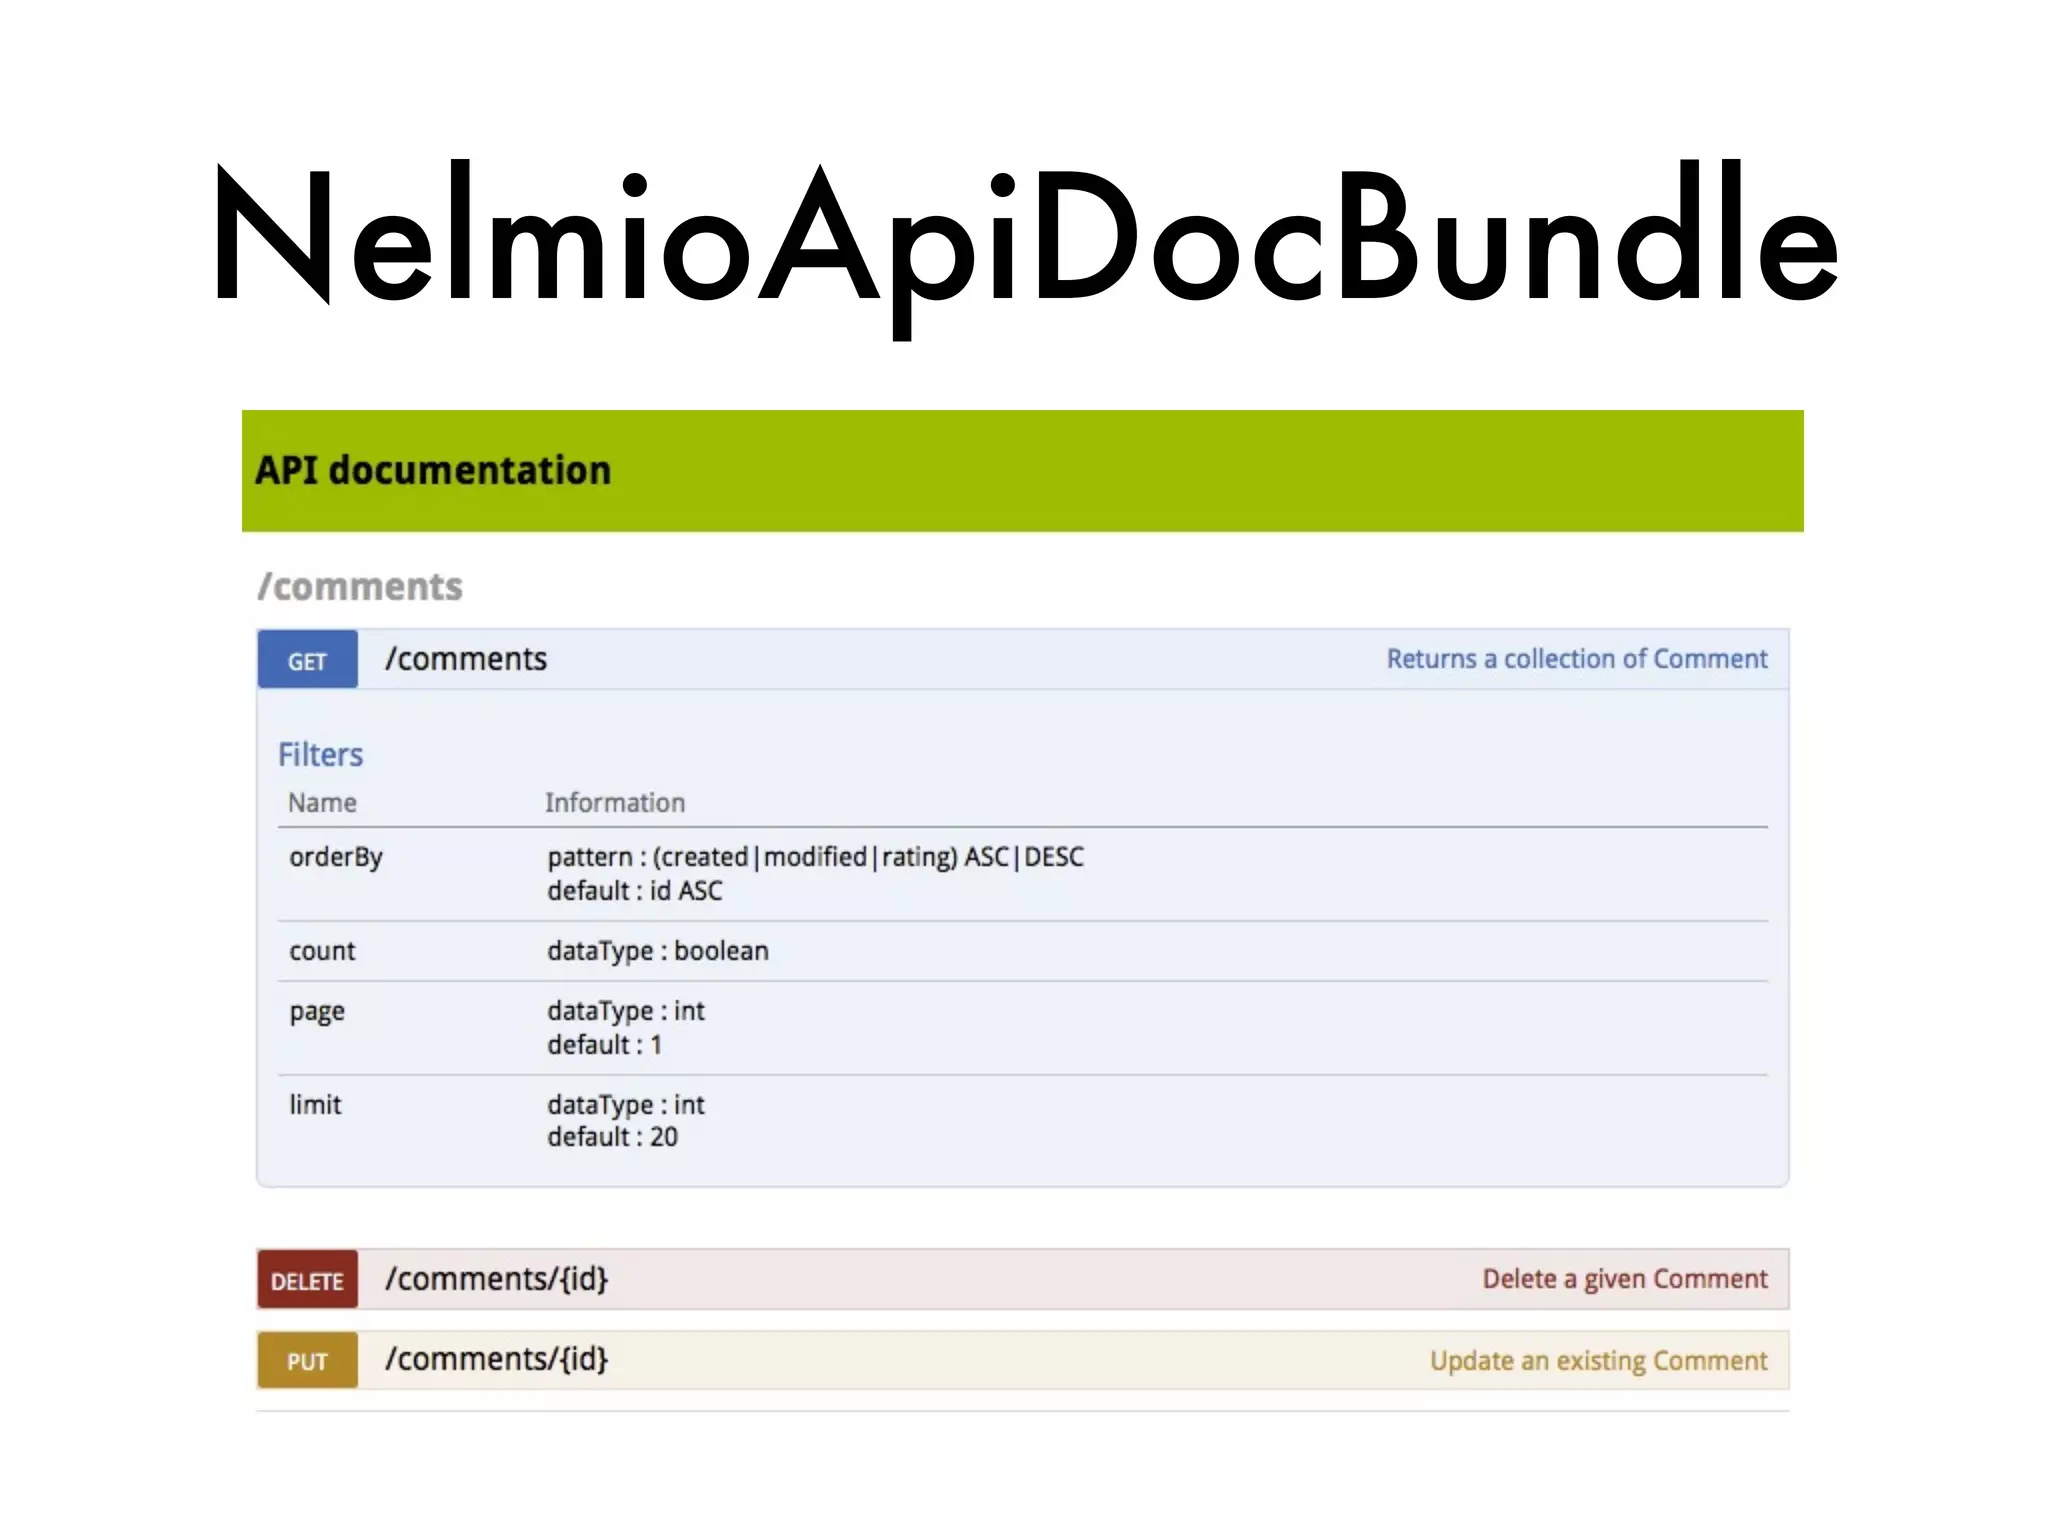Click the limit filter name
The width and height of the screenshot is (2048, 1536).
click(x=315, y=1105)
